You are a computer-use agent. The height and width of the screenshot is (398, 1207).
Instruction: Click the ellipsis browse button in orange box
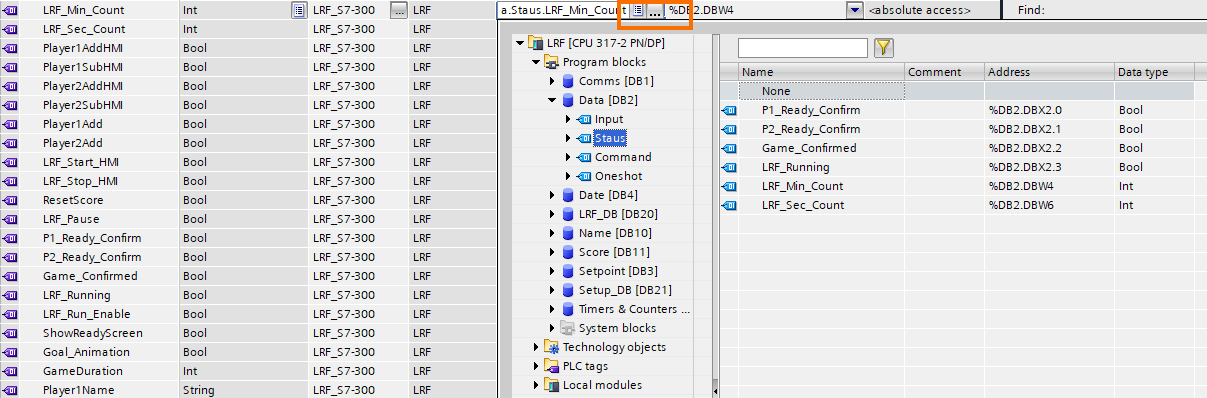tap(654, 10)
